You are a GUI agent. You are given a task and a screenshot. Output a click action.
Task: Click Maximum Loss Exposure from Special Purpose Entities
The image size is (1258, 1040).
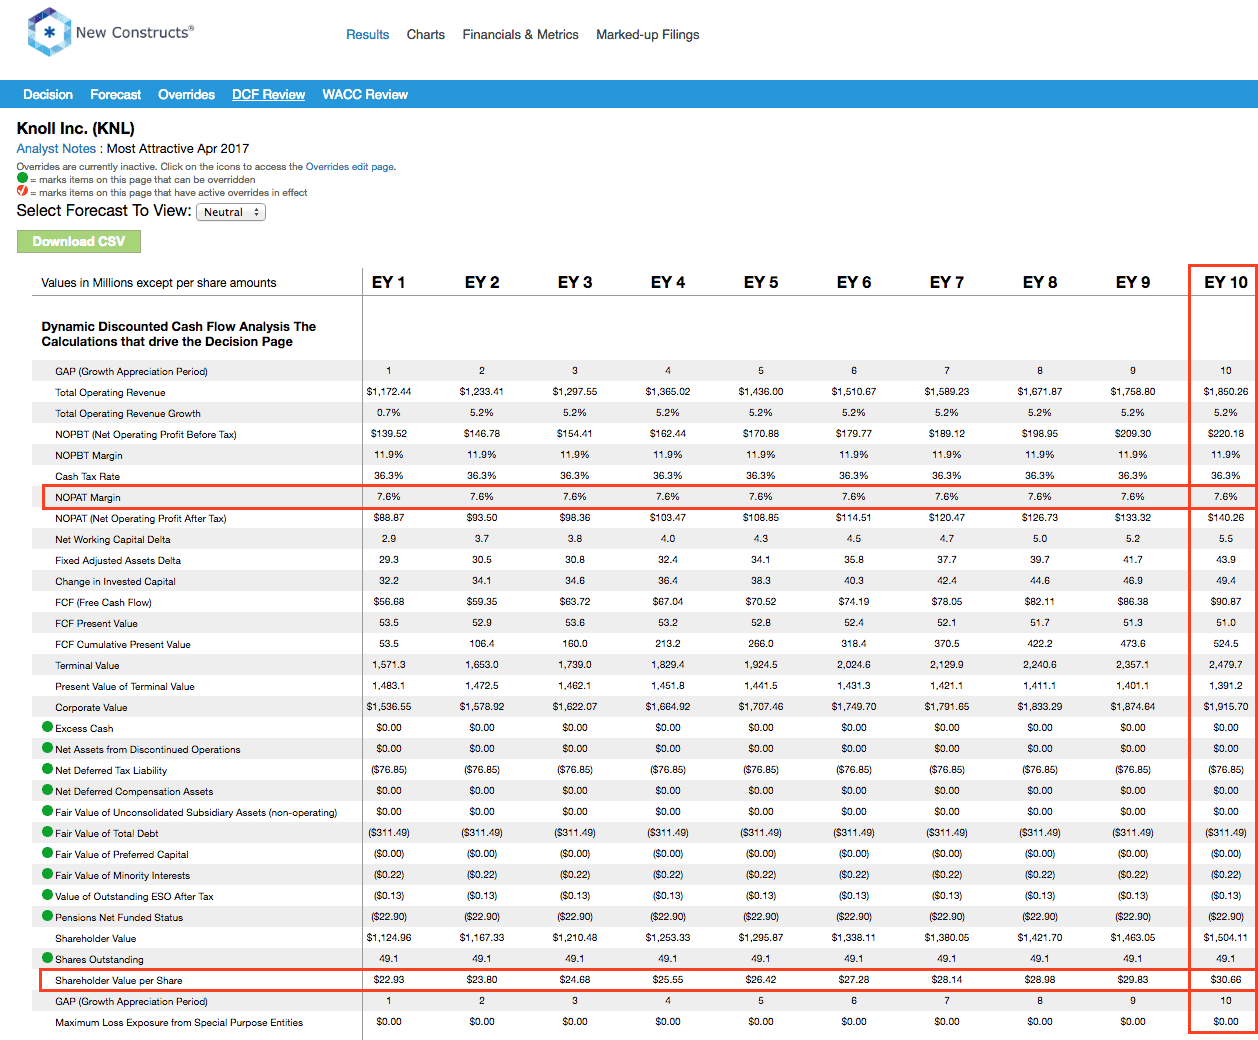(179, 1022)
